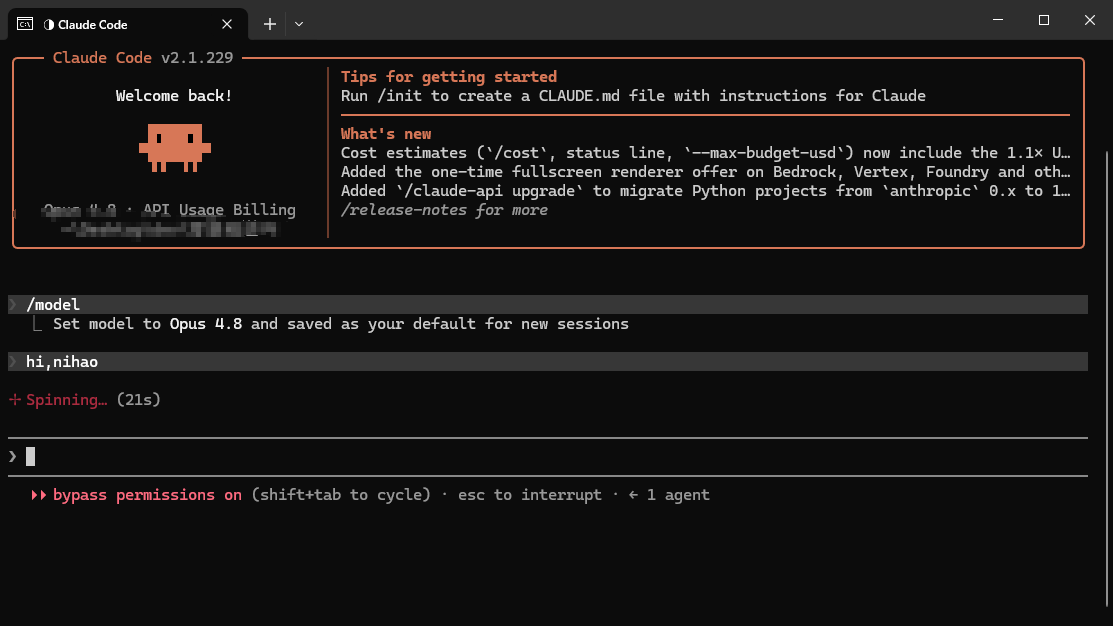The height and width of the screenshot is (626, 1113).
Task: Click the prompt chevron before /model
Action: (x=13, y=304)
